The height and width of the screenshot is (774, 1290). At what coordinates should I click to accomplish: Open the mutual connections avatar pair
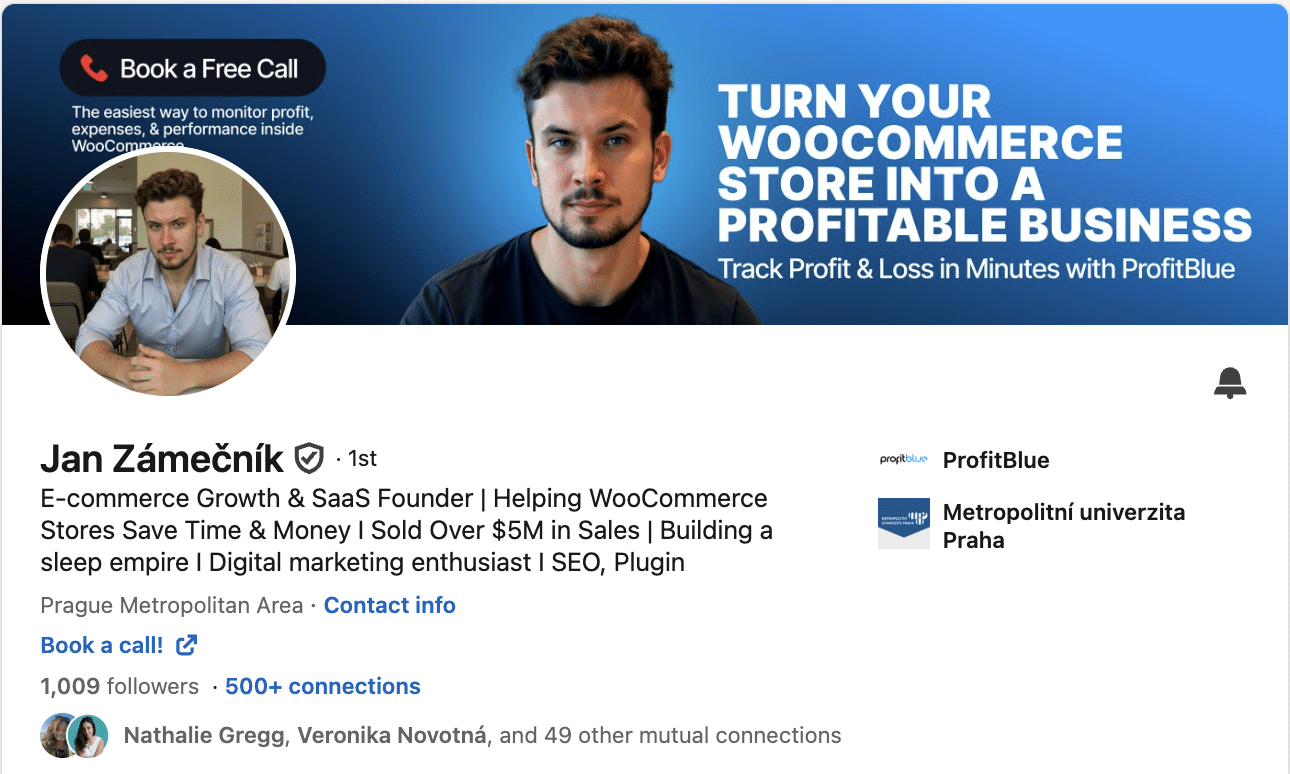[x=74, y=736]
